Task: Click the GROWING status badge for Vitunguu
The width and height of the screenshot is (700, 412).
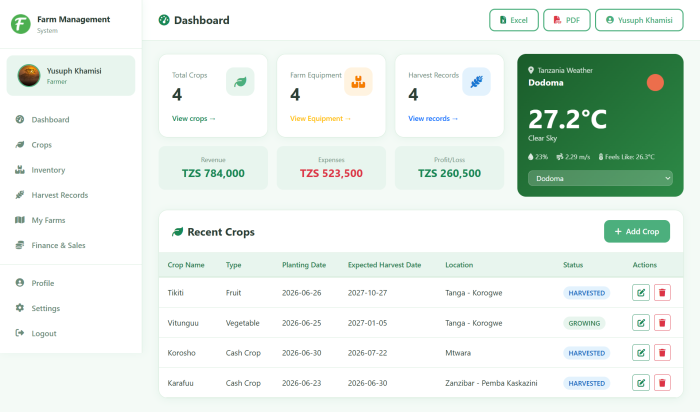Action: tap(584, 323)
